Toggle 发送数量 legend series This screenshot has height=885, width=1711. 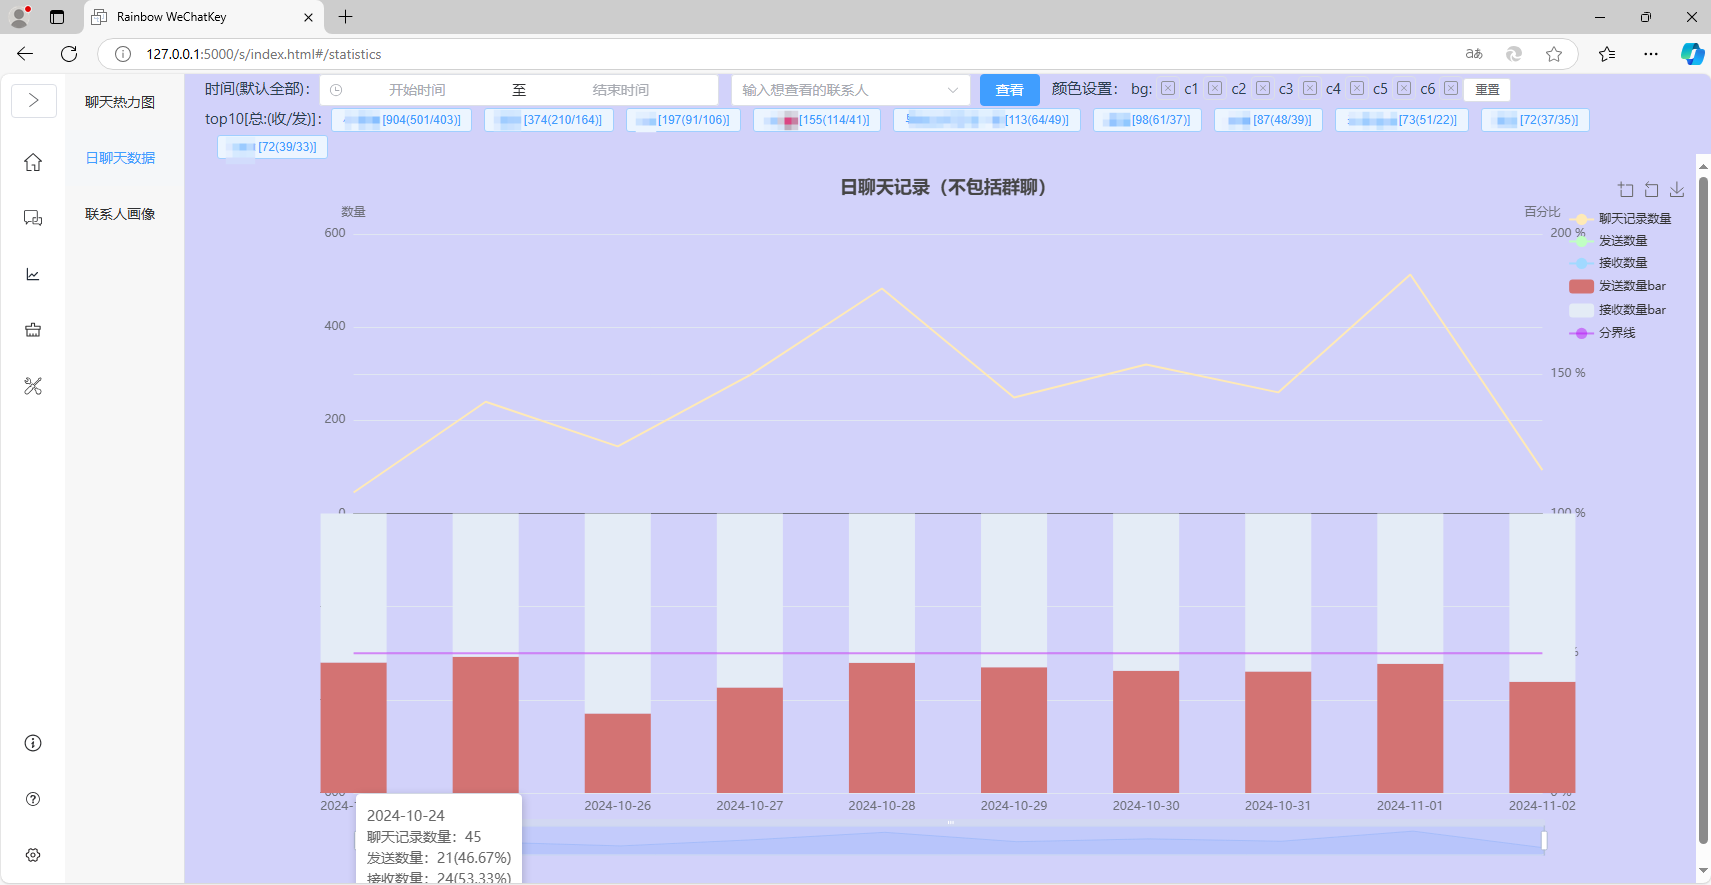coord(1609,241)
